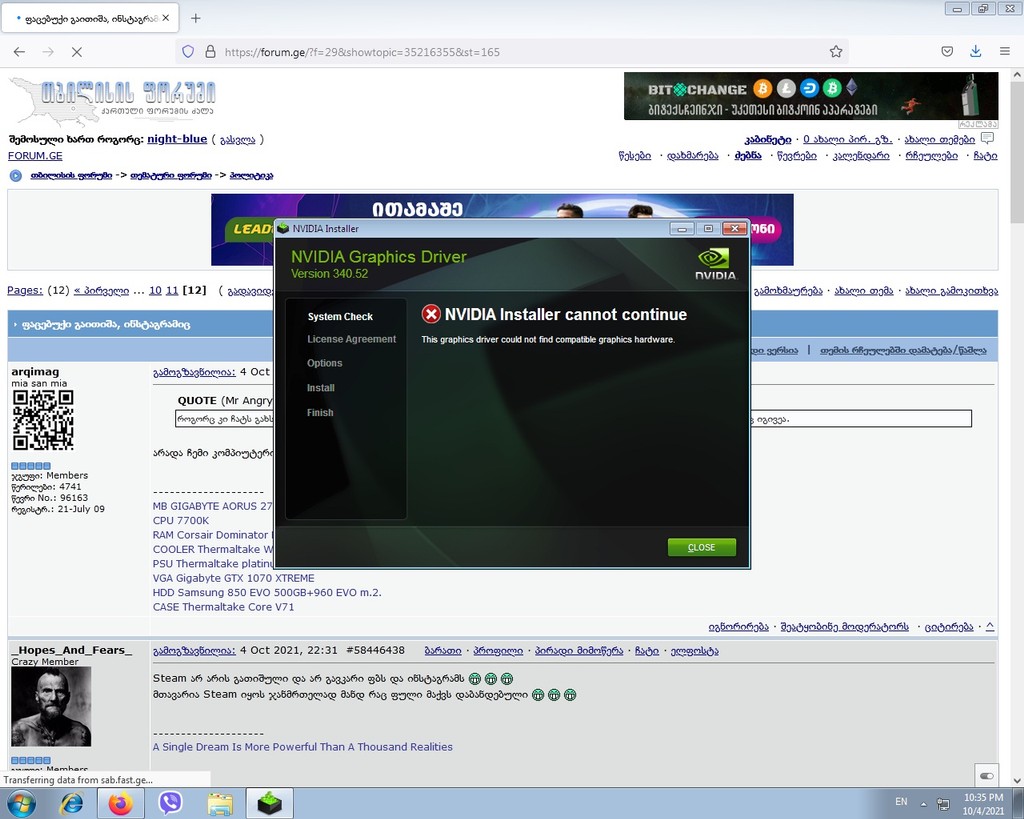Click the Finish step in installer
The width and height of the screenshot is (1024, 819).
pos(319,413)
